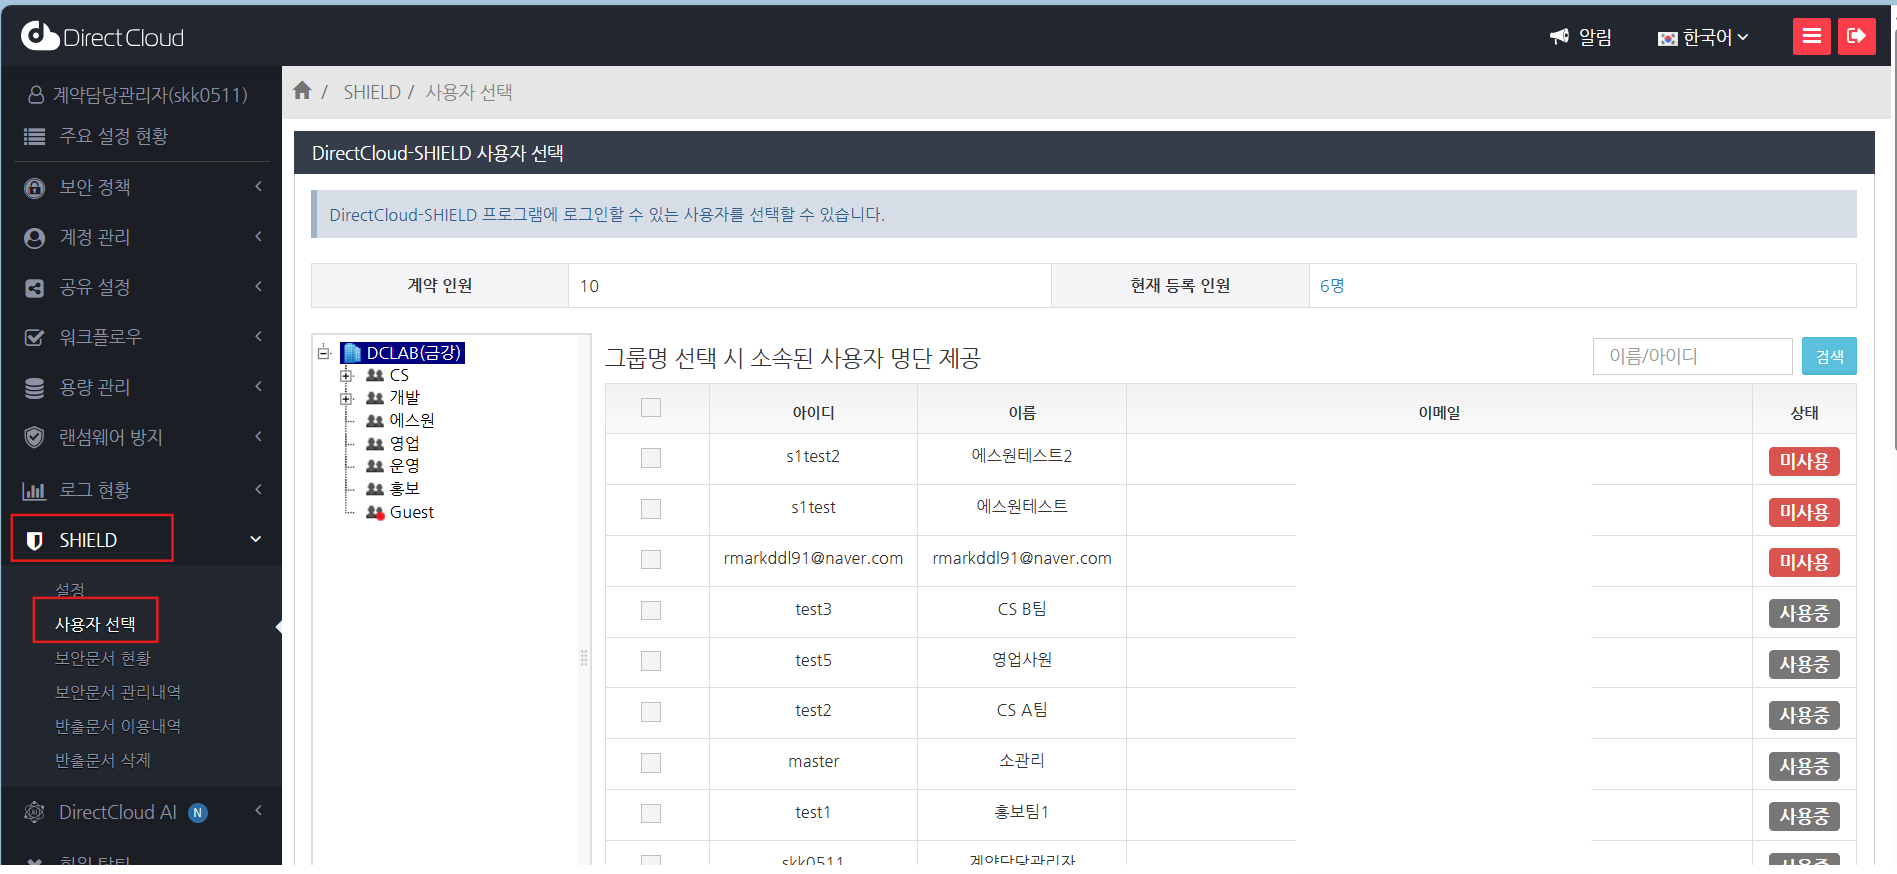This screenshot has height=874, width=1897.
Task: Click the panel splitter handle beside tree
Action: pos(584,658)
